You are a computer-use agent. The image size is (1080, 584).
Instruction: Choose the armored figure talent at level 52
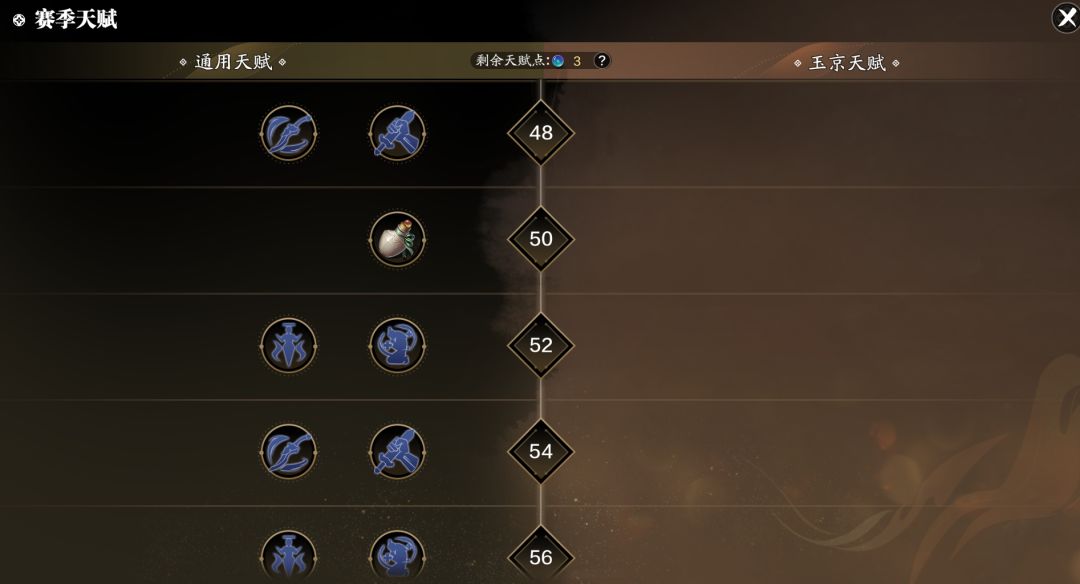[397, 345]
